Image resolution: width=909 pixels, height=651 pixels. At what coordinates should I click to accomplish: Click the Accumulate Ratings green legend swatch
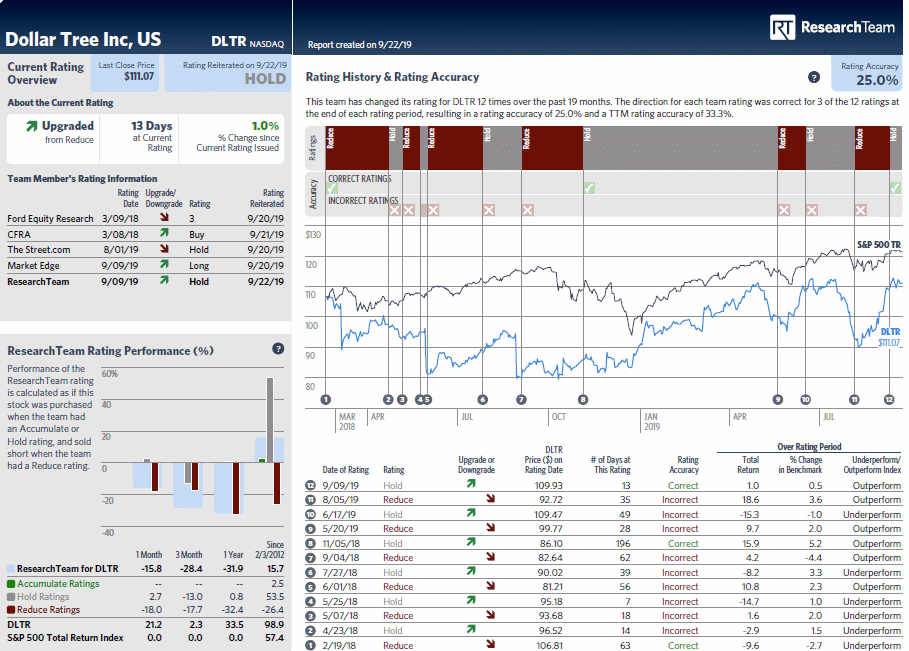click(11, 584)
